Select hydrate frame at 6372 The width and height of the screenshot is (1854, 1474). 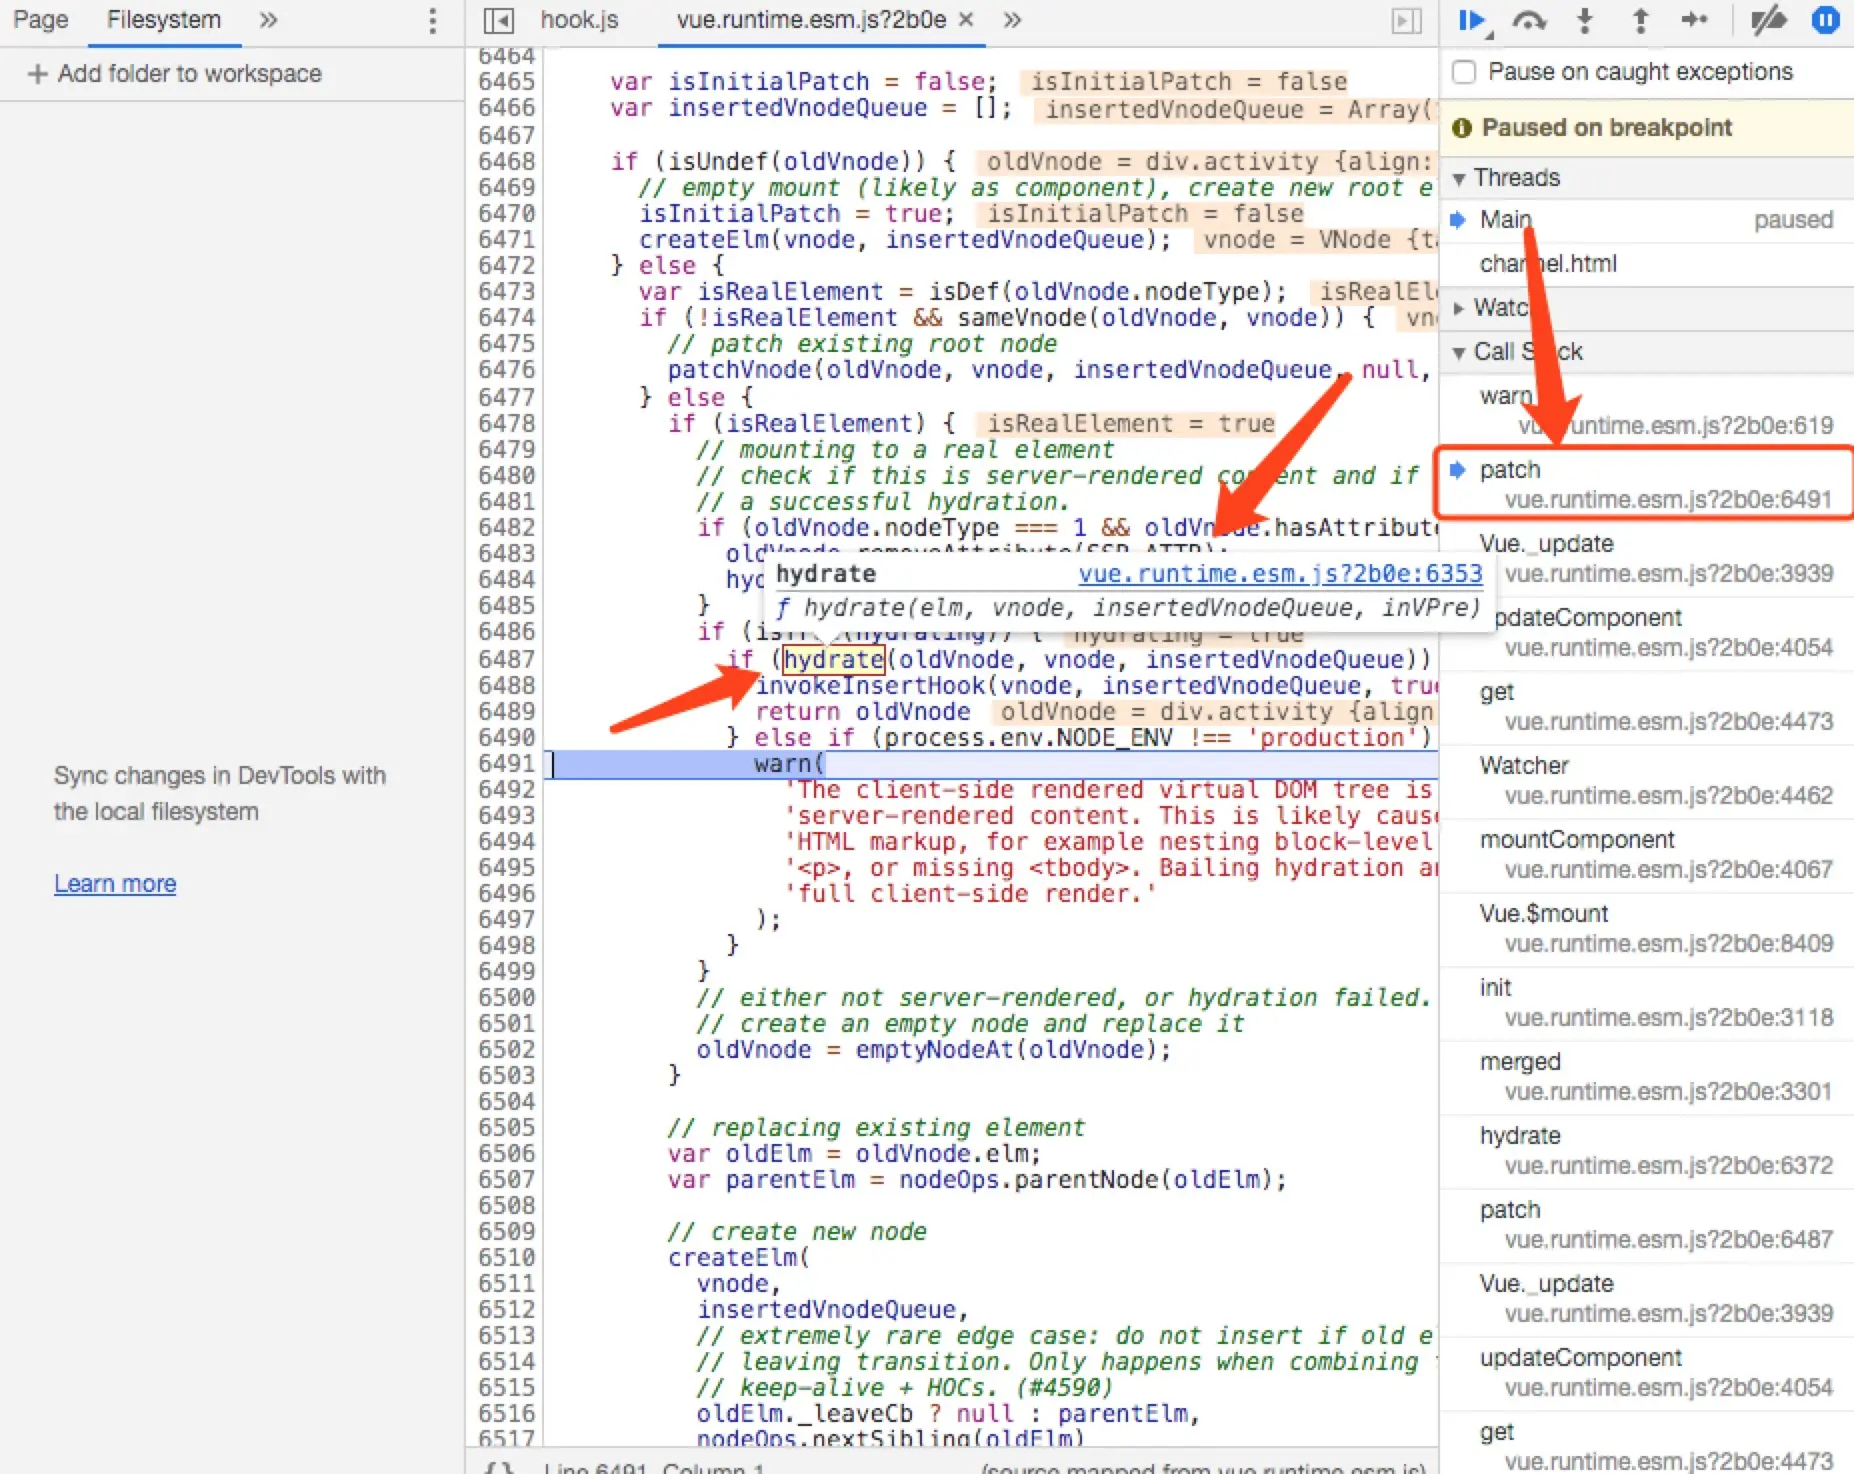pyautogui.click(x=1646, y=1150)
